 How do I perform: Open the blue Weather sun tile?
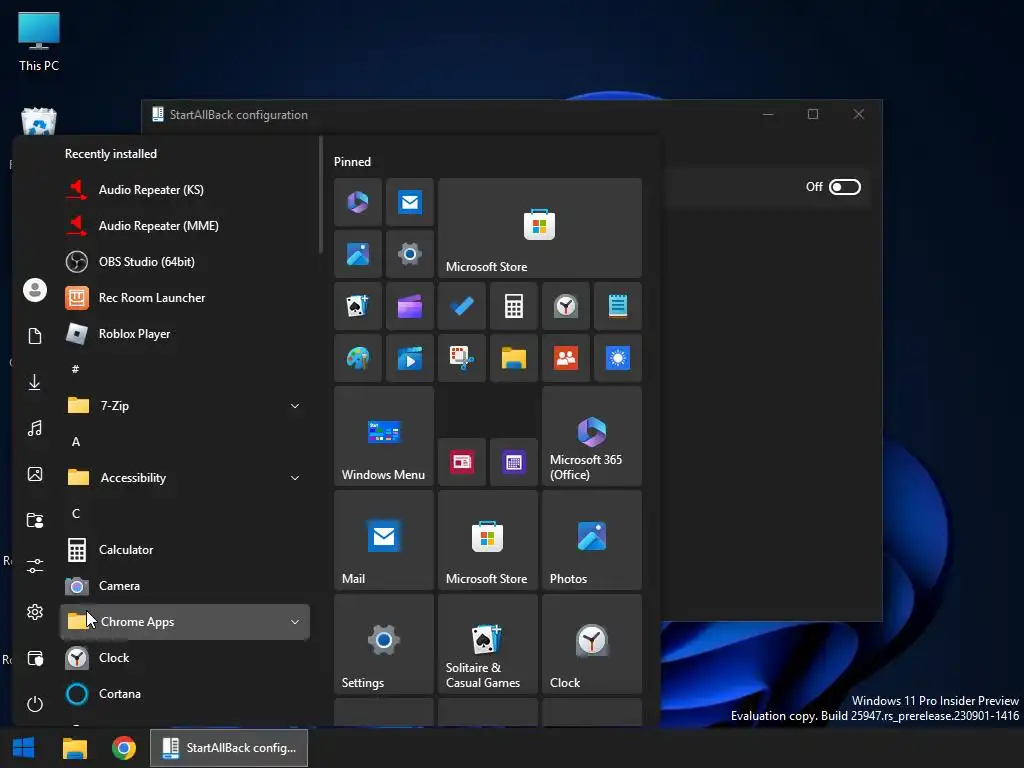(x=618, y=358)
